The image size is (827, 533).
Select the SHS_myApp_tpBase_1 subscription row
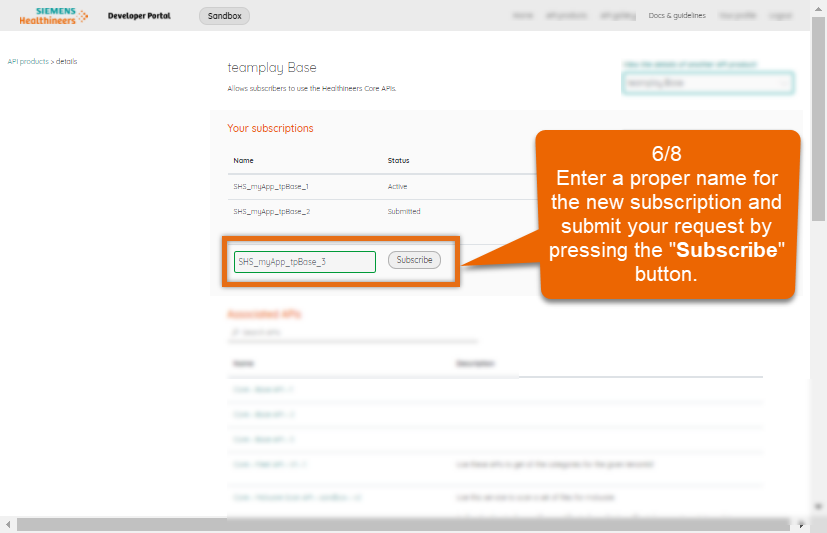click(x=271, y=187)
